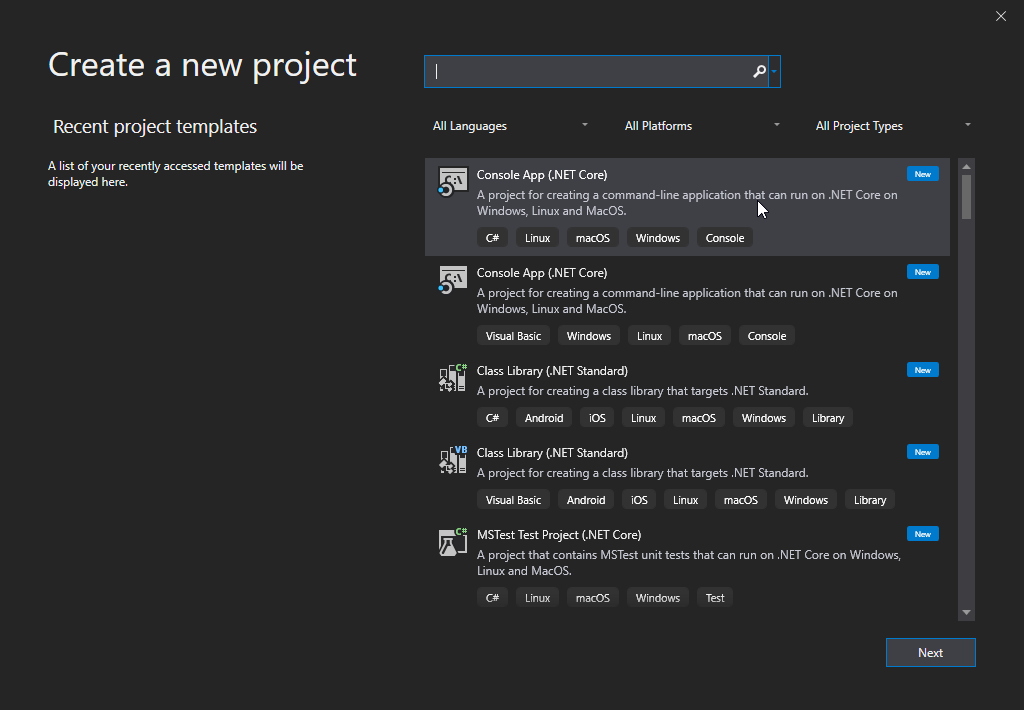Close the new project dialog
Screen dimensions: 1024x710
pos(1001,16)
